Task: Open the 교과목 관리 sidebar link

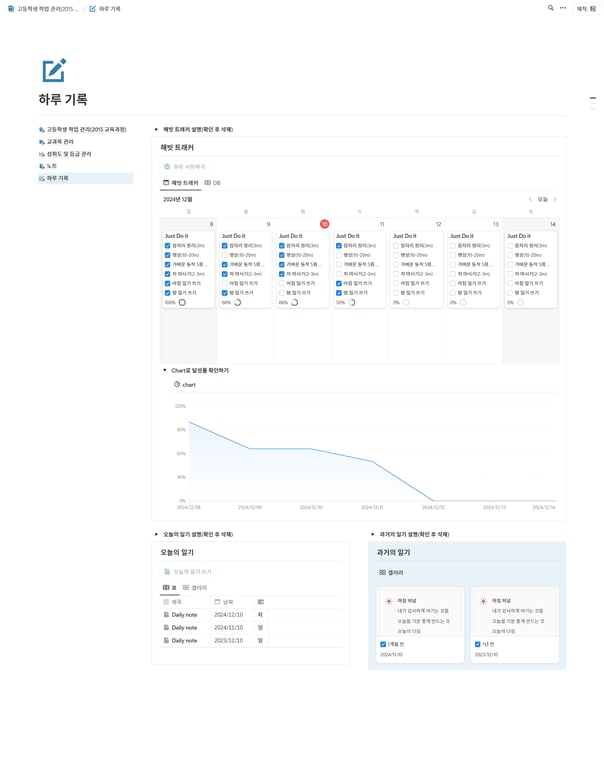Action: tap(56, 142)
